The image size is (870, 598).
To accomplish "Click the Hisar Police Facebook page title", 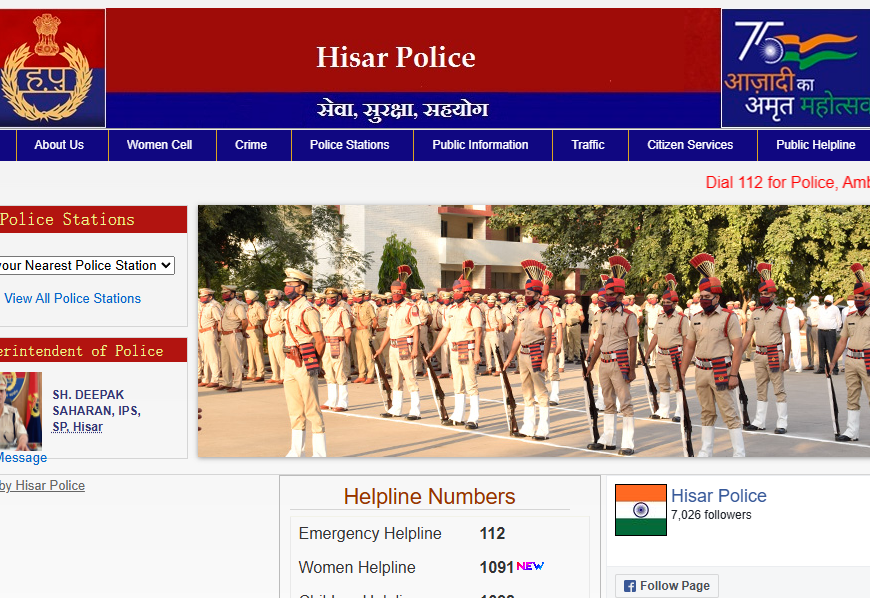I will 718,496.
